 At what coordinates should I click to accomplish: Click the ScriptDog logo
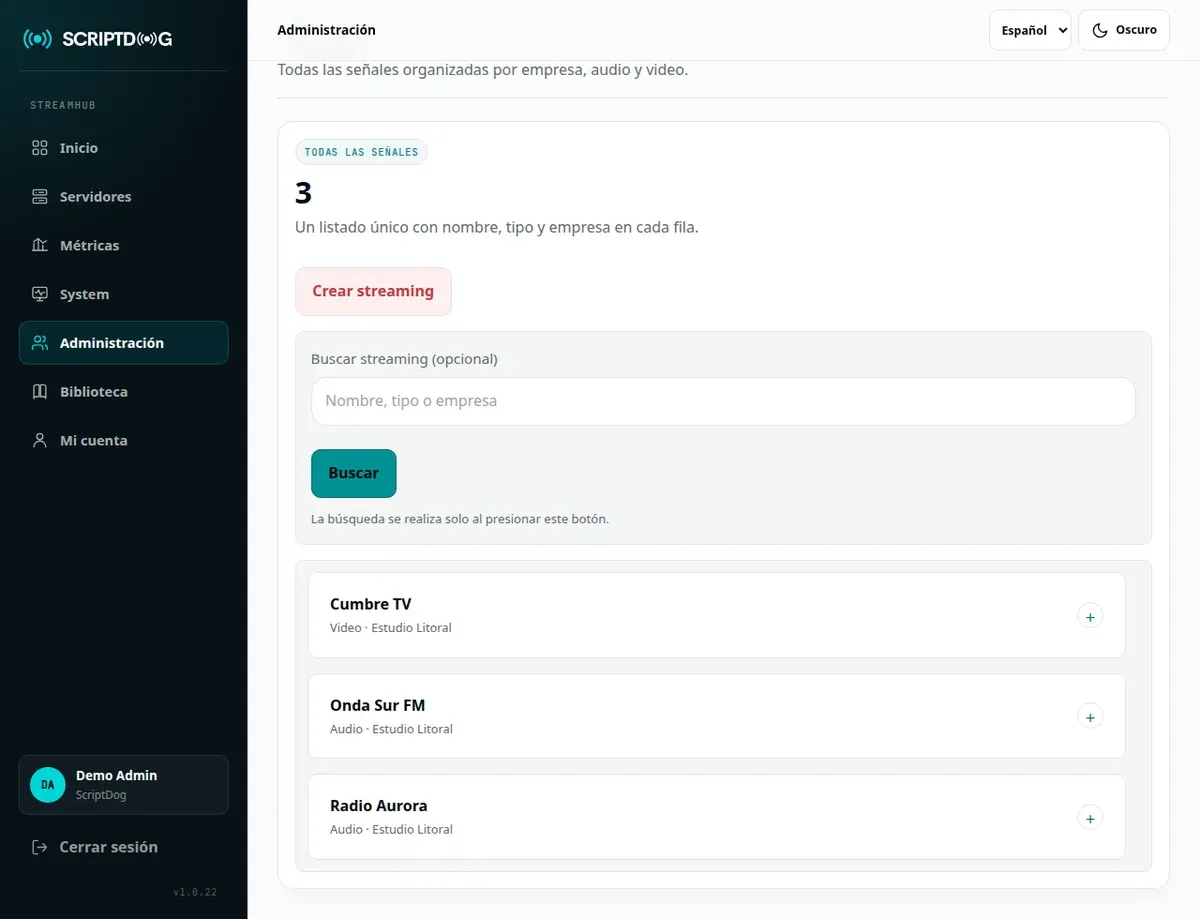coord(98,39)
